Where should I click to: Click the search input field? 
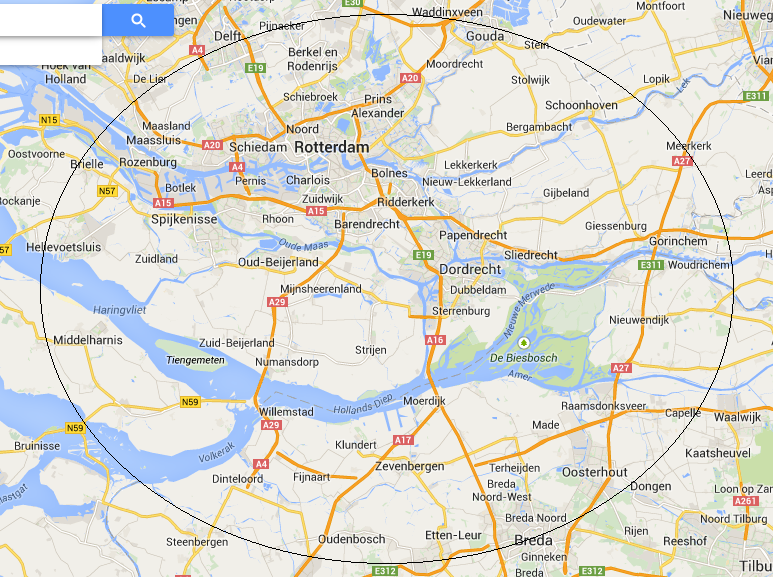point(51,20)
